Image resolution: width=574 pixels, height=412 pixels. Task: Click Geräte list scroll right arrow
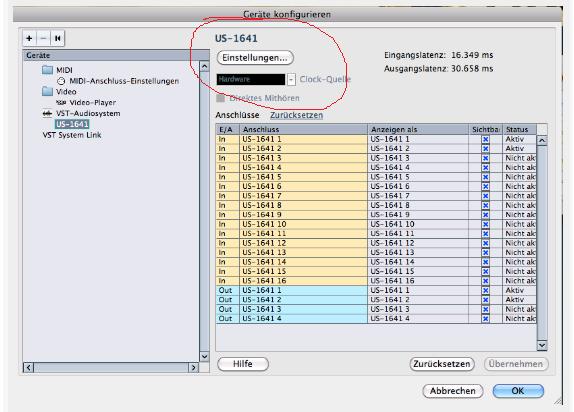click(193, 367)
